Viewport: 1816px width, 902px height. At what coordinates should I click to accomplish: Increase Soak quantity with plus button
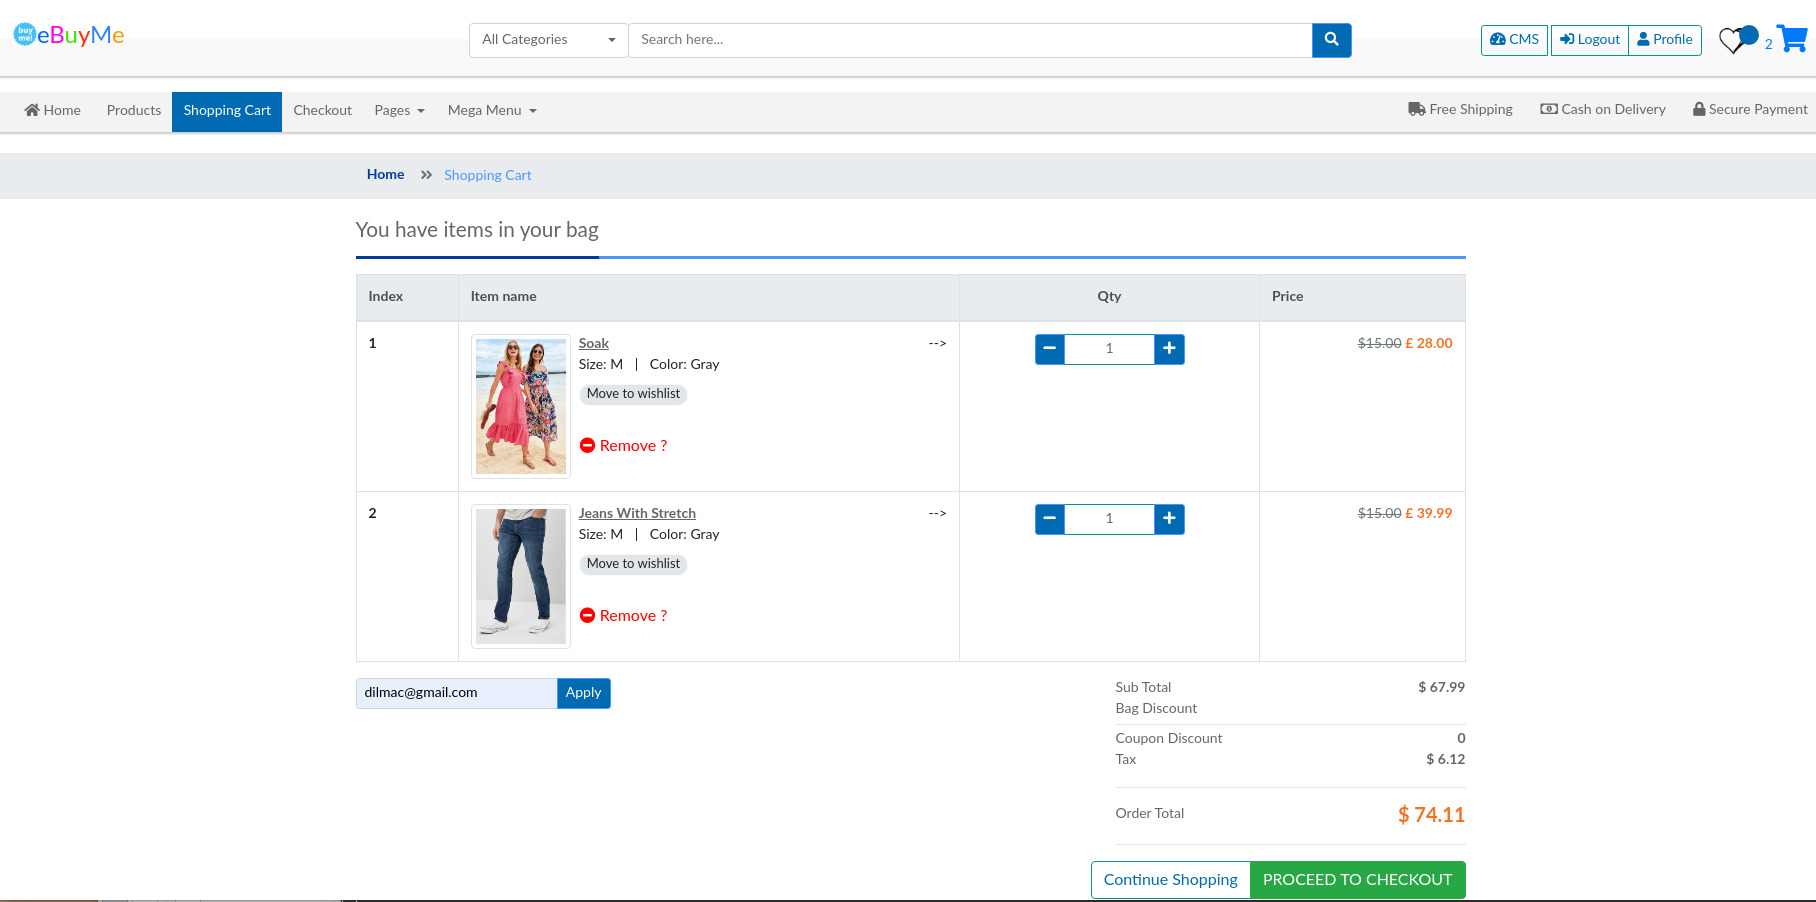[1169, 349]
